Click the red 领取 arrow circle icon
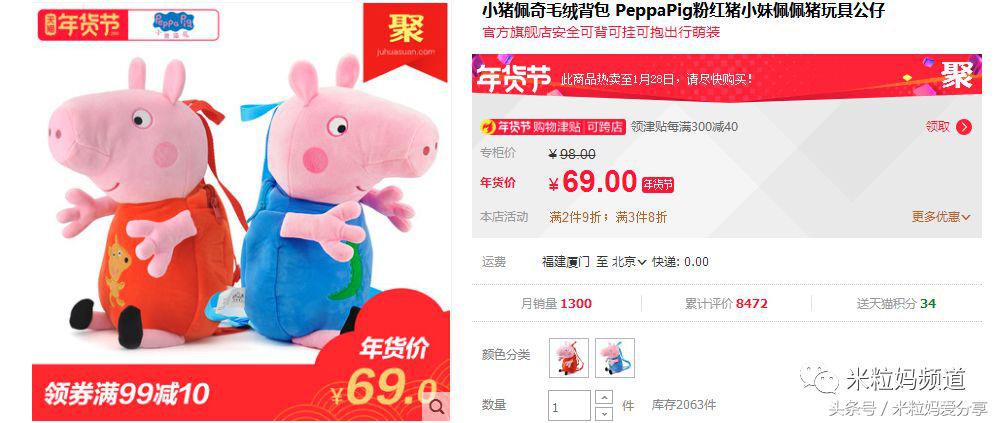The width and height of the screenshot is (998, 423). pos(964,127)
